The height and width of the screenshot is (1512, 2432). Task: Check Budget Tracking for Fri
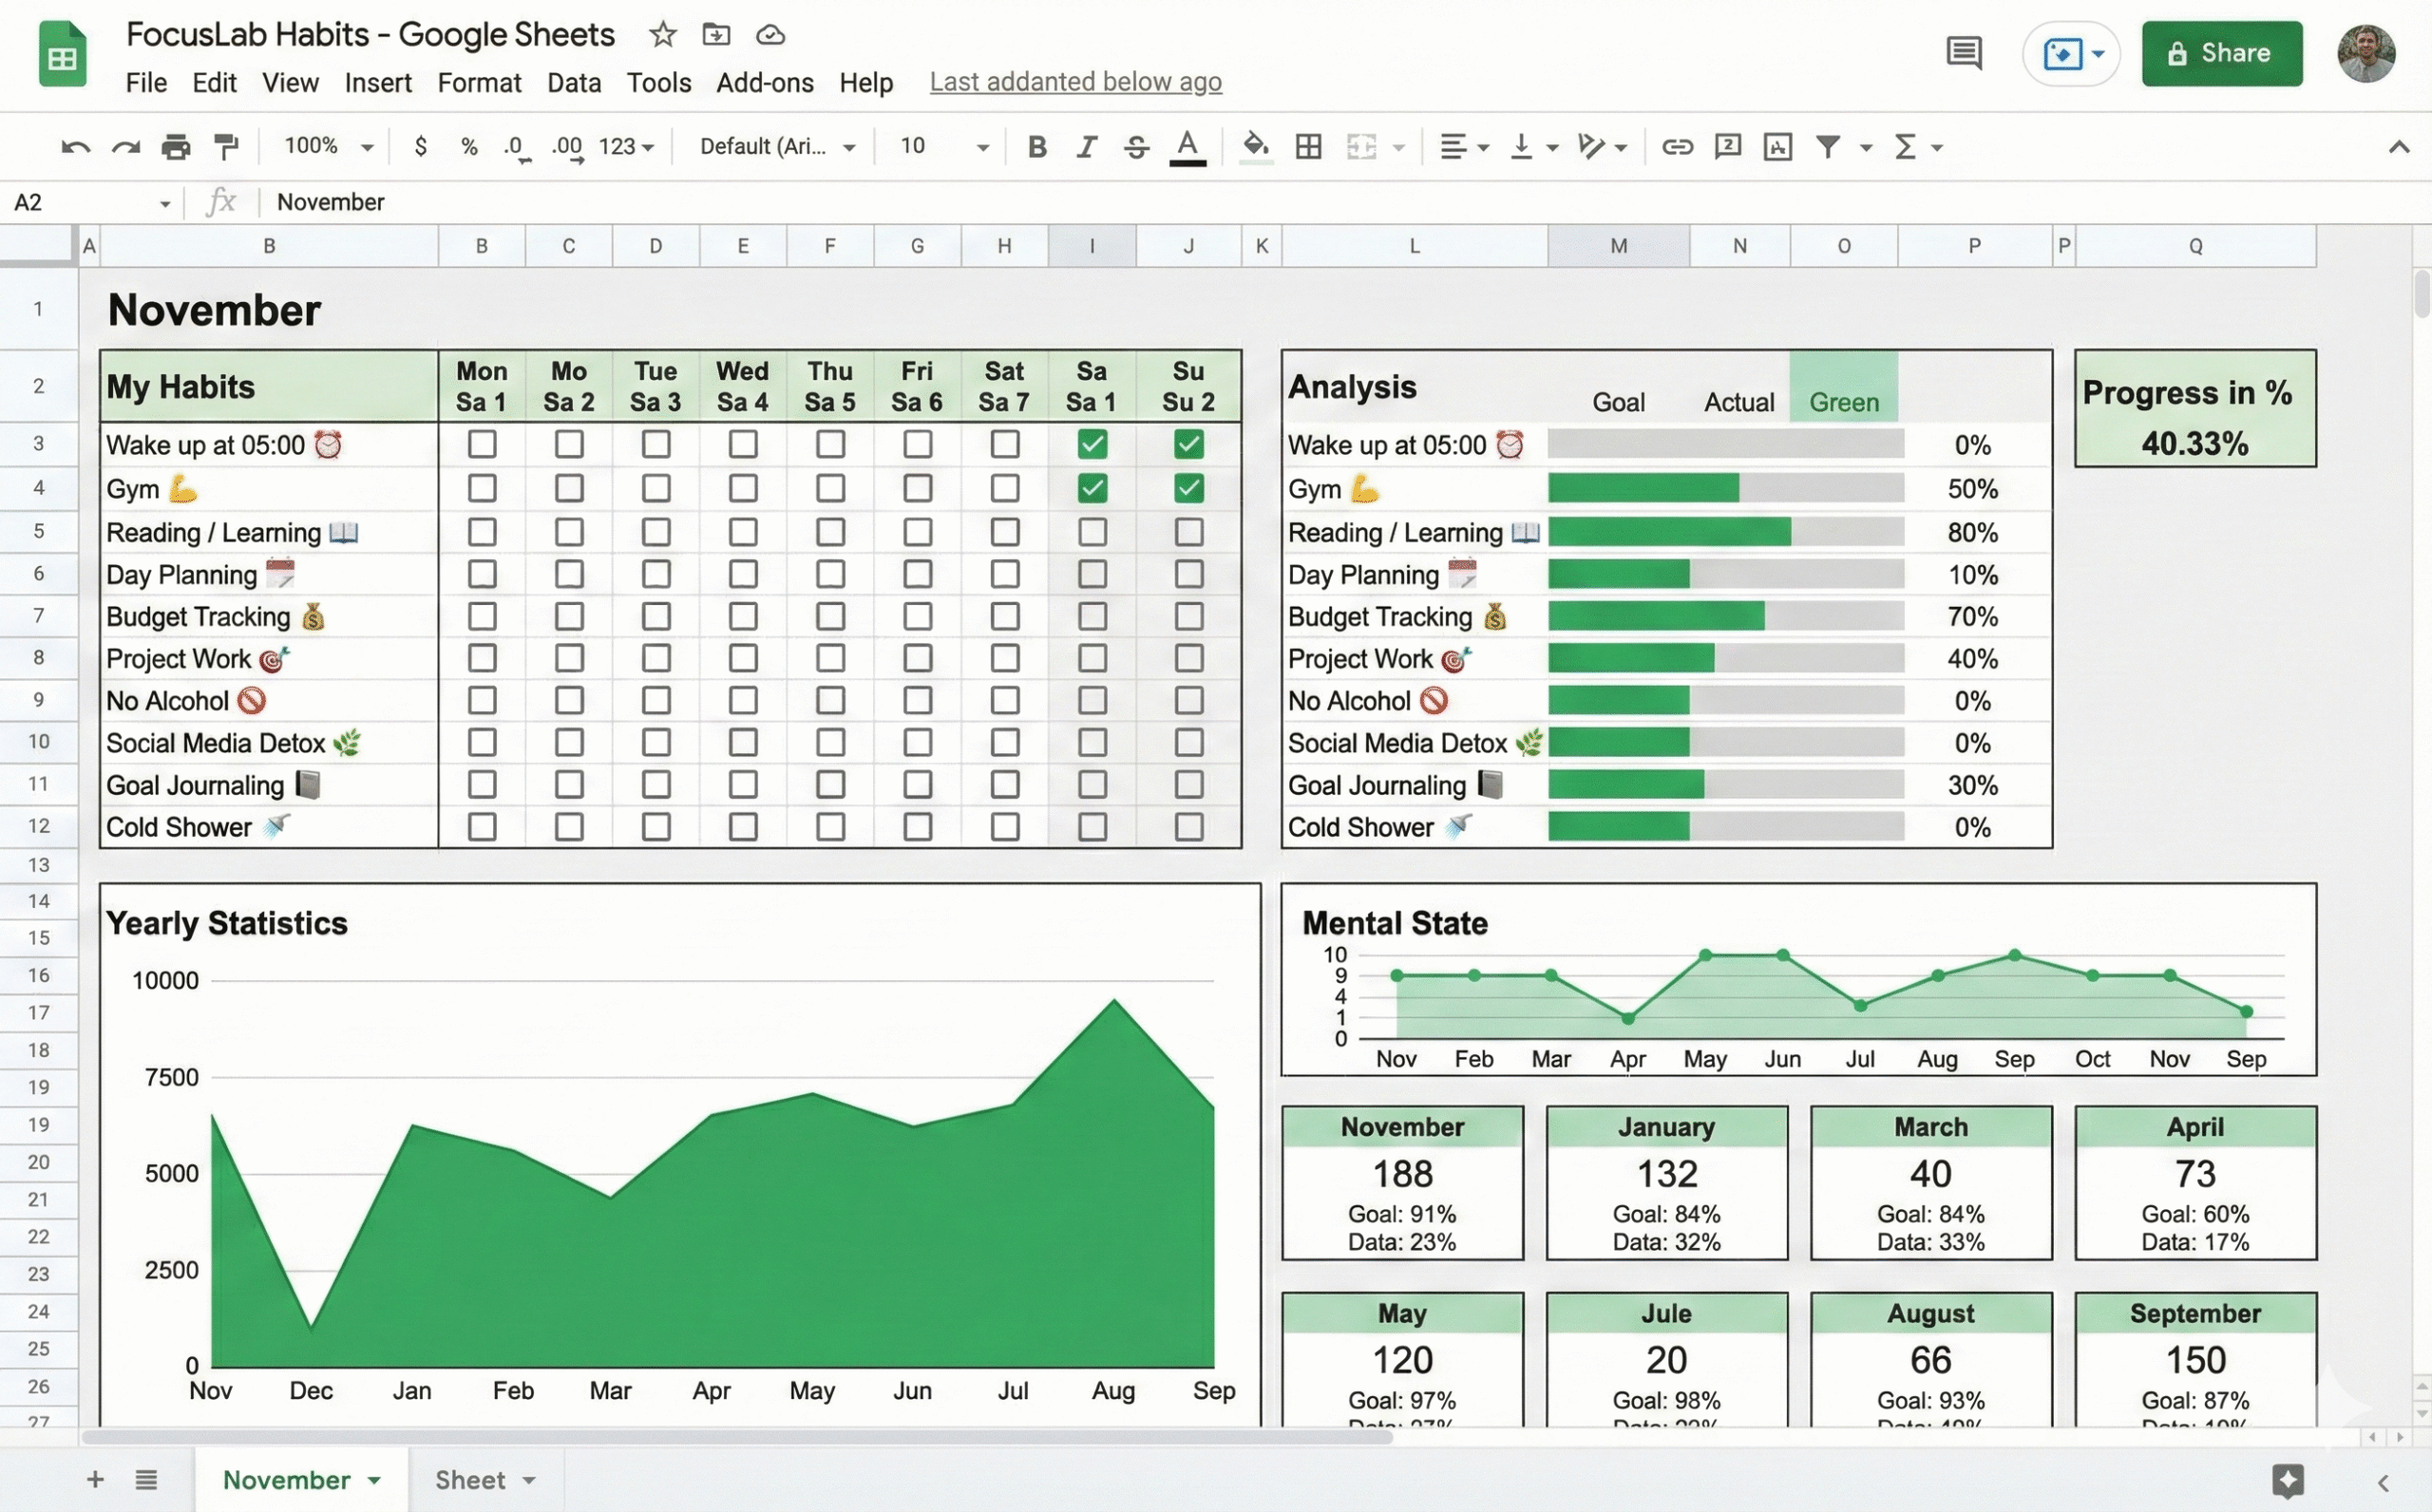point(917,616)
